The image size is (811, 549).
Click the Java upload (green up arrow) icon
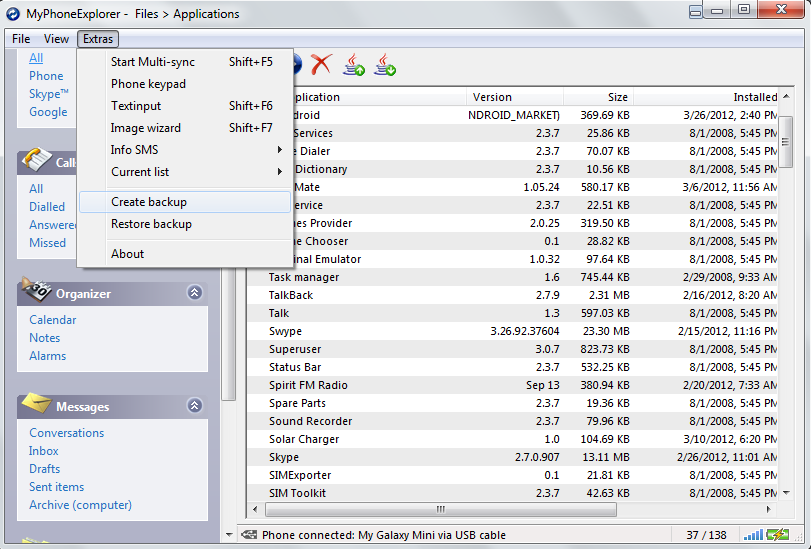tap(354, 65)
